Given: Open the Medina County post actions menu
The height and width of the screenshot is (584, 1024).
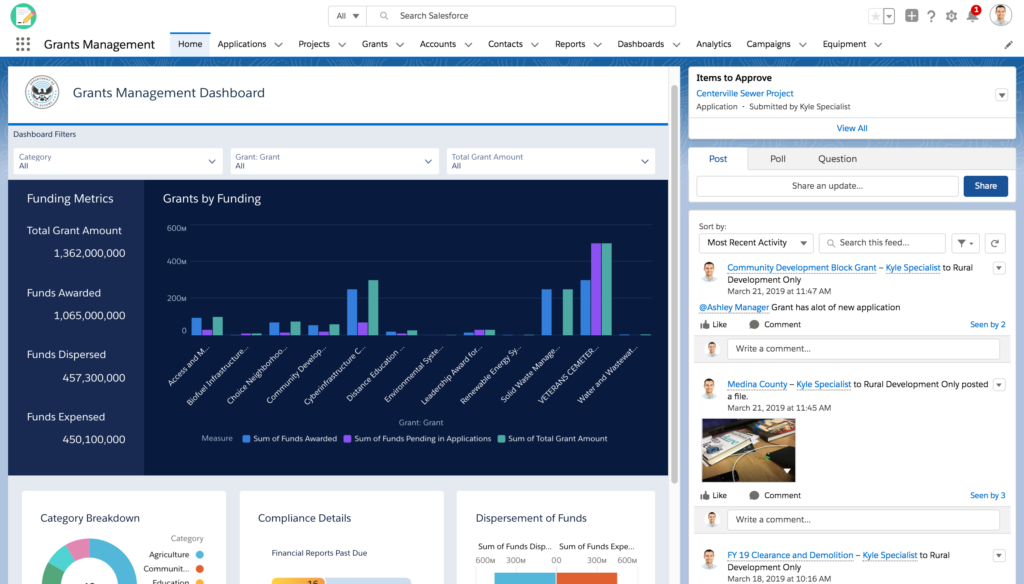Looking at the screenshot, I should [x=999, y=385].
